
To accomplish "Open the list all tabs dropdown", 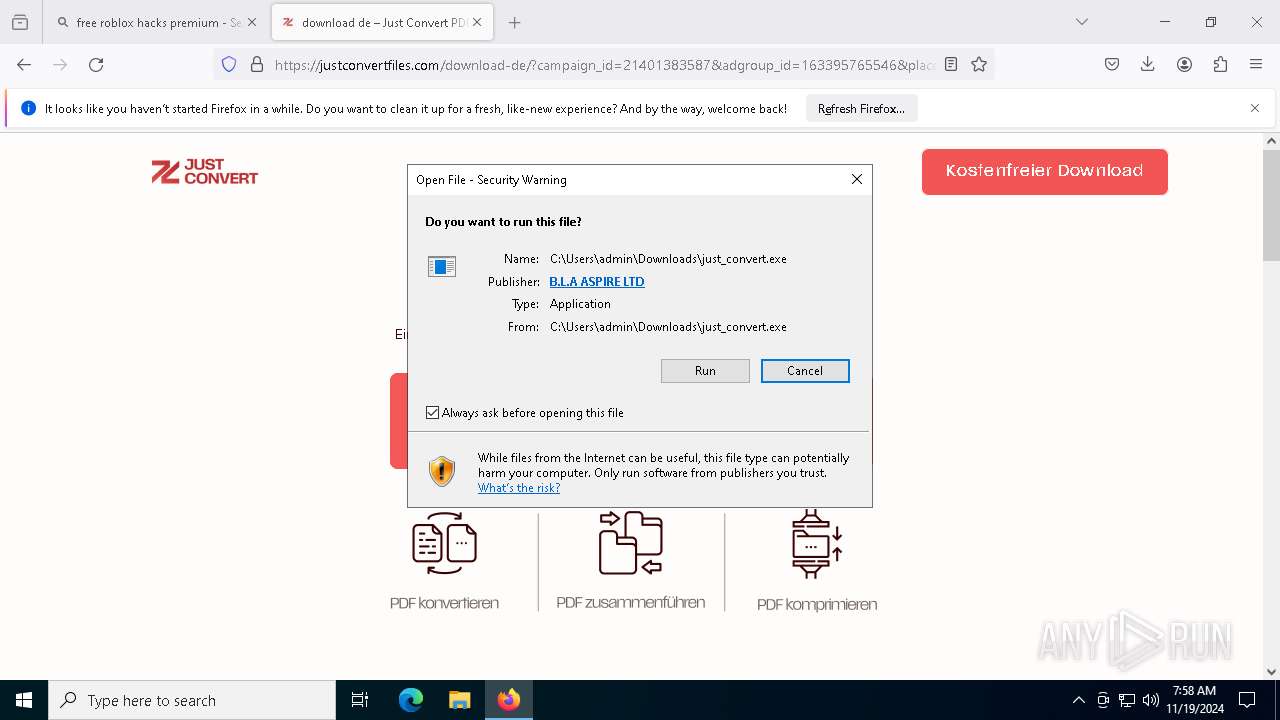I will coord(1082,22).
